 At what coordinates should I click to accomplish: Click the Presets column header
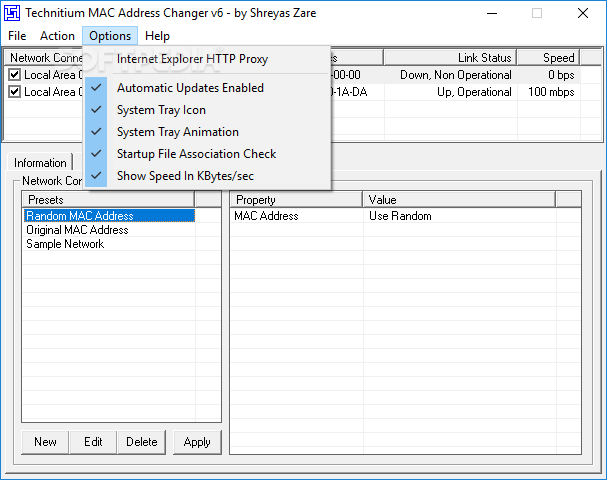pos(108,200)
